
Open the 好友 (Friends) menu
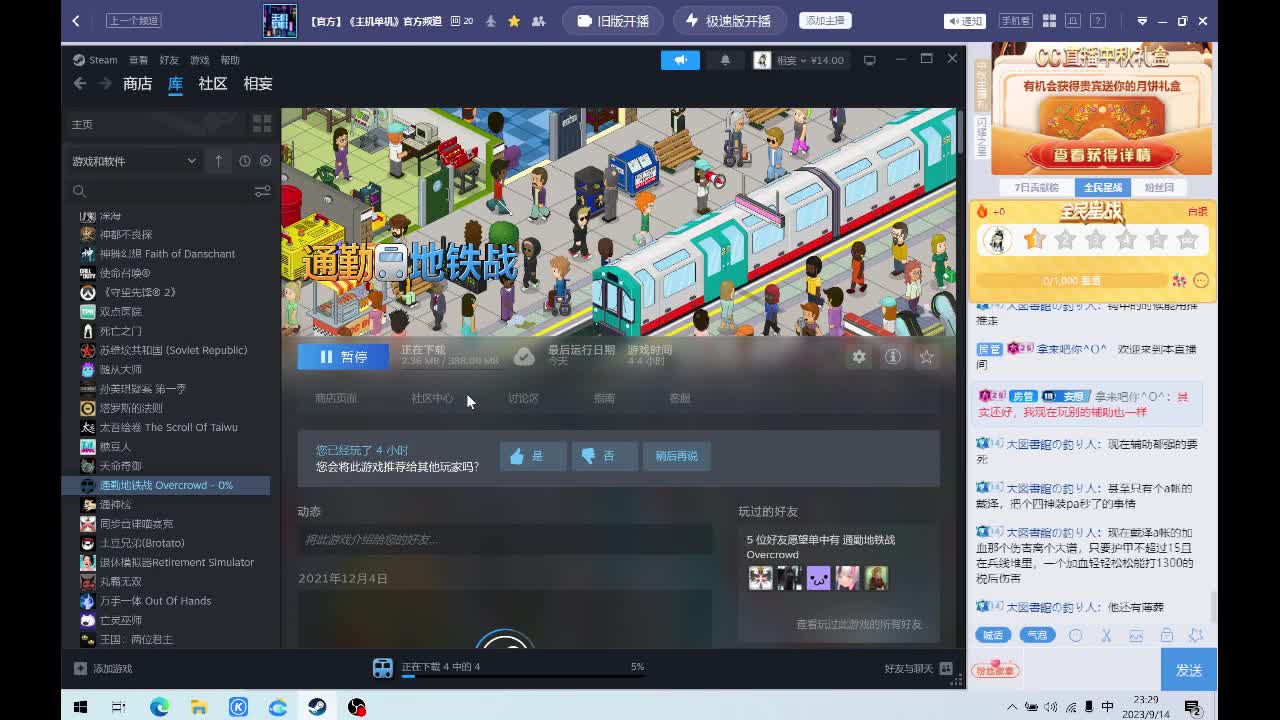[169, 60]
